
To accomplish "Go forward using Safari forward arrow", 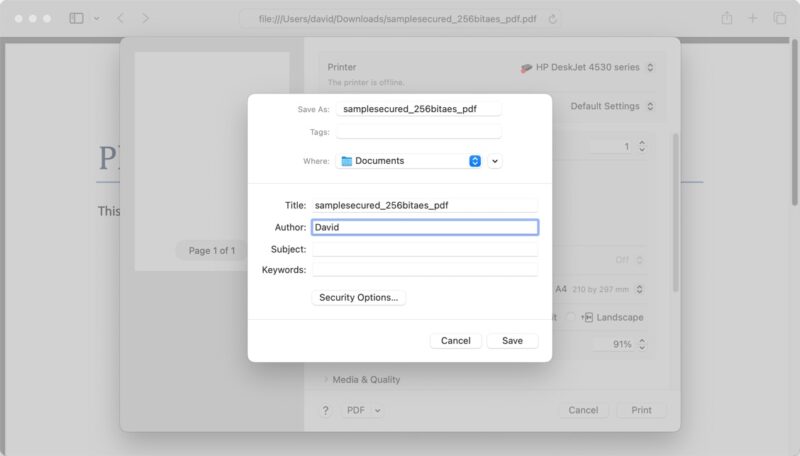I will coord(145,18).
